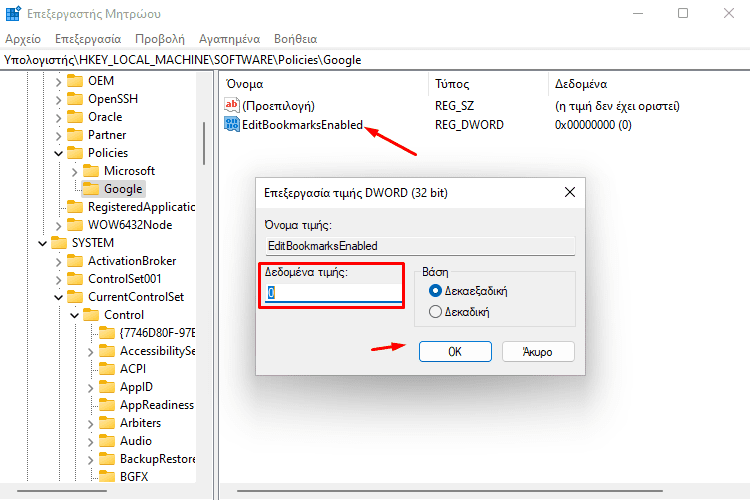Viewport: 750px width, 500px height.
Task: Collapse the SYSTEM tree node
Action: pyautogui.click(x=43, y=244)
